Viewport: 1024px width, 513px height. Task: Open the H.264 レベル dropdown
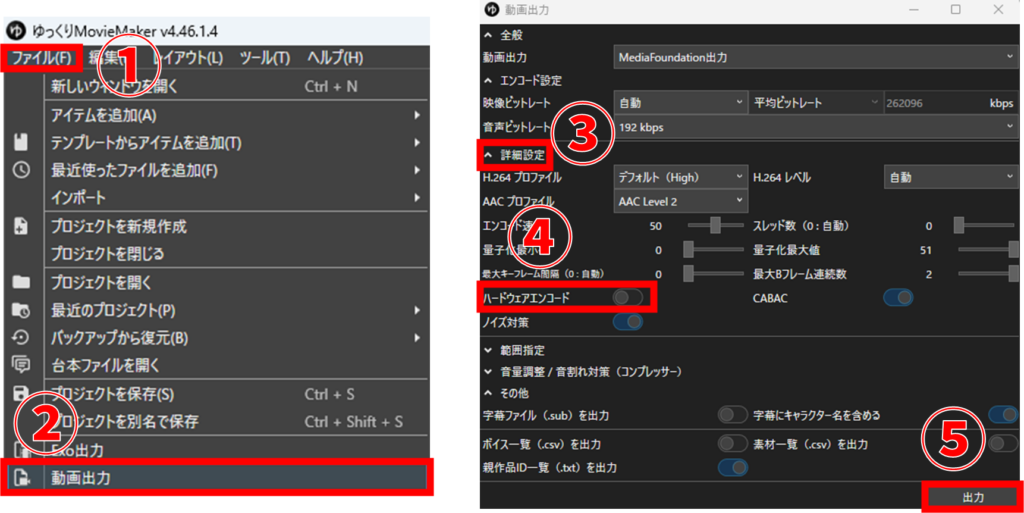coord(950,177)
